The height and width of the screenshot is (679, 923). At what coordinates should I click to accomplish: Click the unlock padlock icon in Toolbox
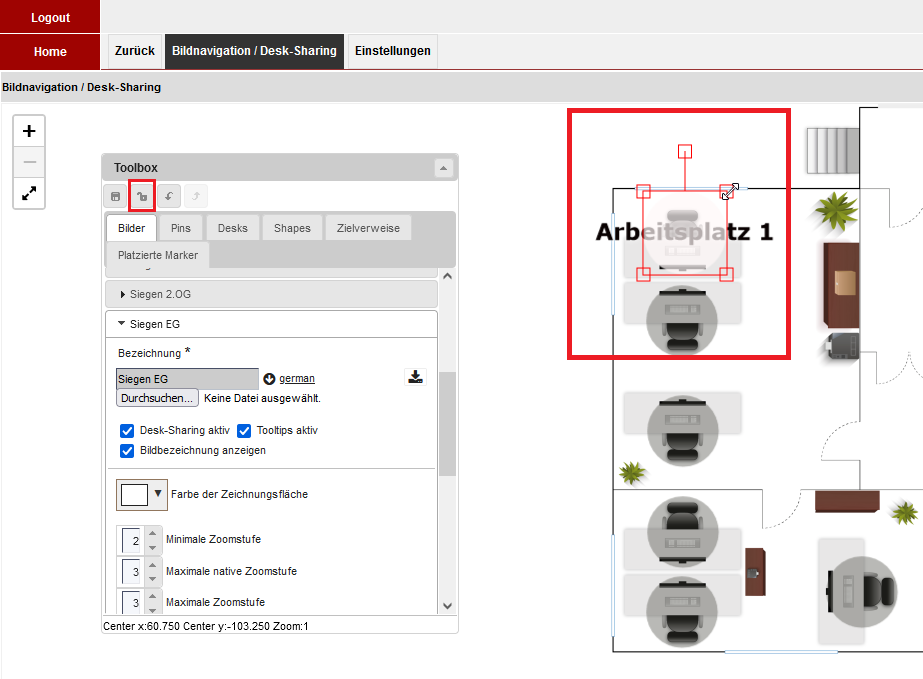tap(142, 196)
